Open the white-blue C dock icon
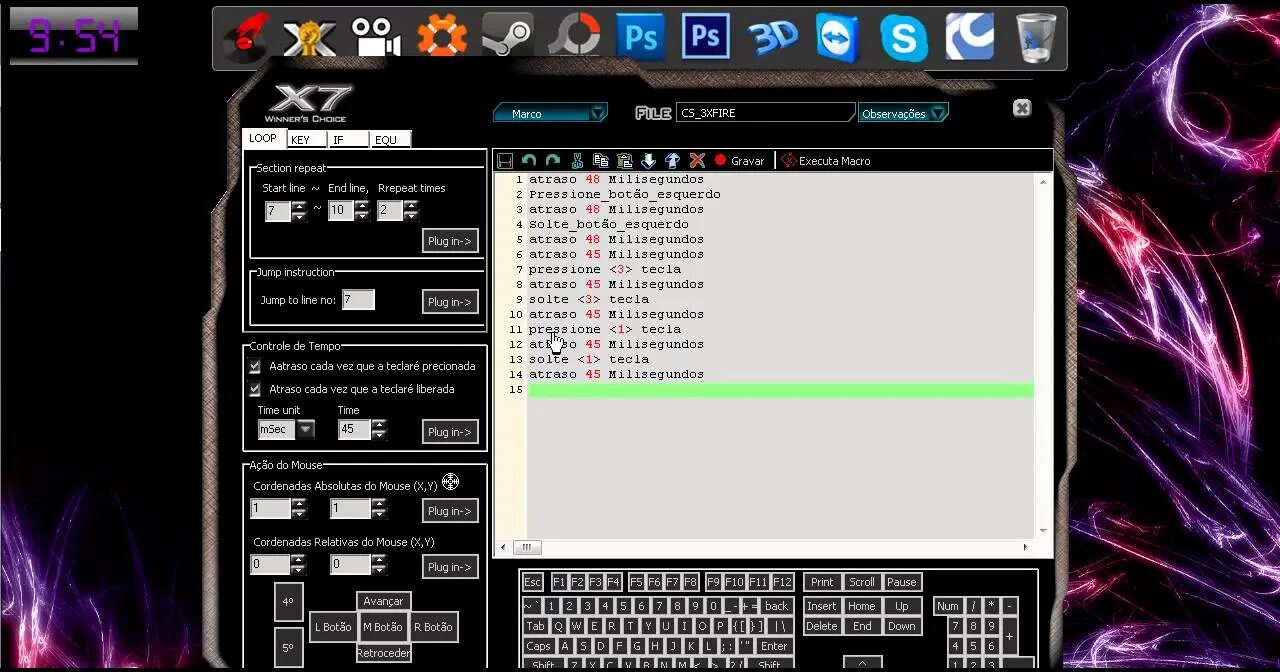This screenshot has height=672, width=1280. pyautogui.click(x=969, y=38)
